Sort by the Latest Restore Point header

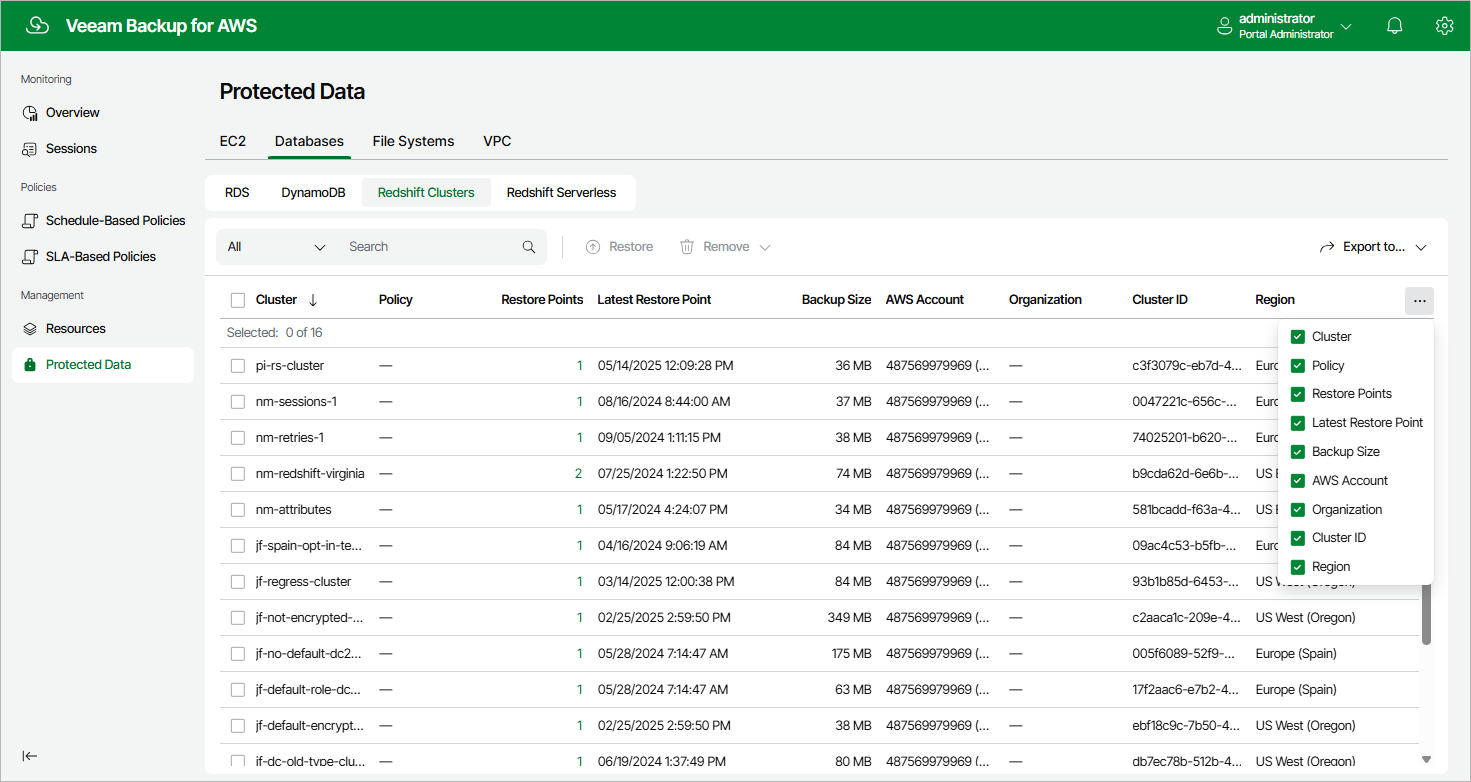click(654, 300)
